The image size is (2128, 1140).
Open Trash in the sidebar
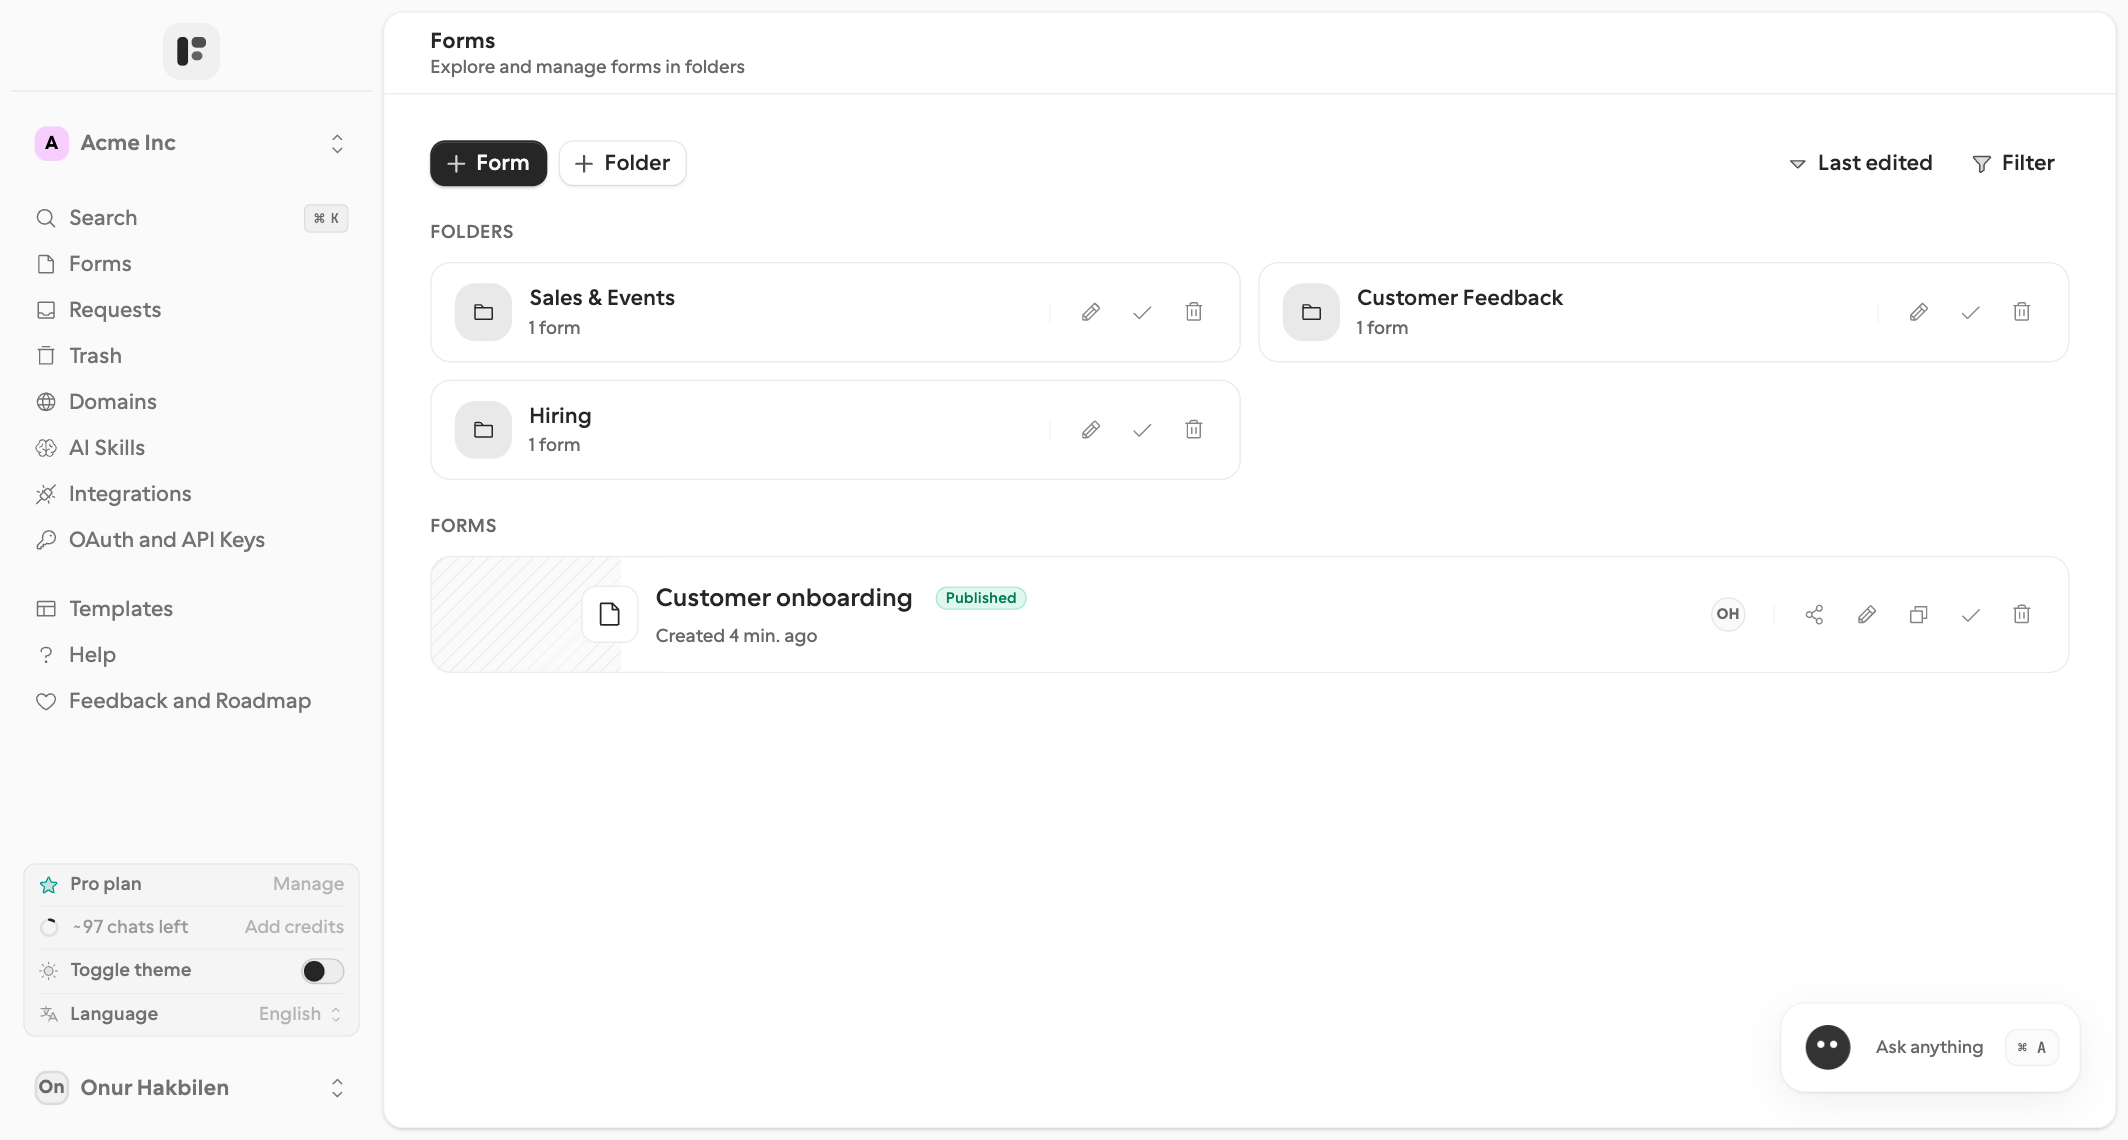pyautogui.click(x=191, y=356)
